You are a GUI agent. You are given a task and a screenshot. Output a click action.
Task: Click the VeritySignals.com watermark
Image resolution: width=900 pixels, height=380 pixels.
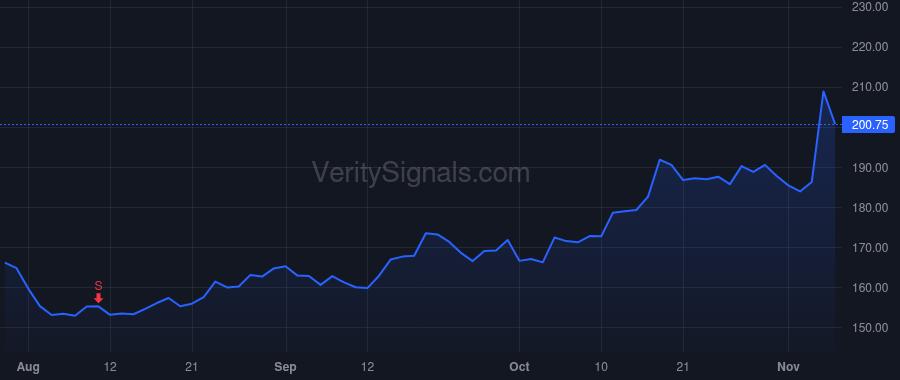pyautogui.click(x=421, y=172)
